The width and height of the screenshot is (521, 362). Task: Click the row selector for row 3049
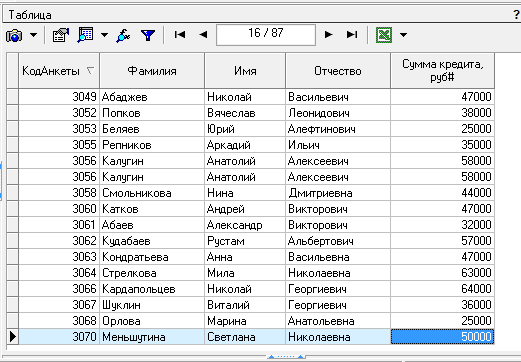pos(13,97)
